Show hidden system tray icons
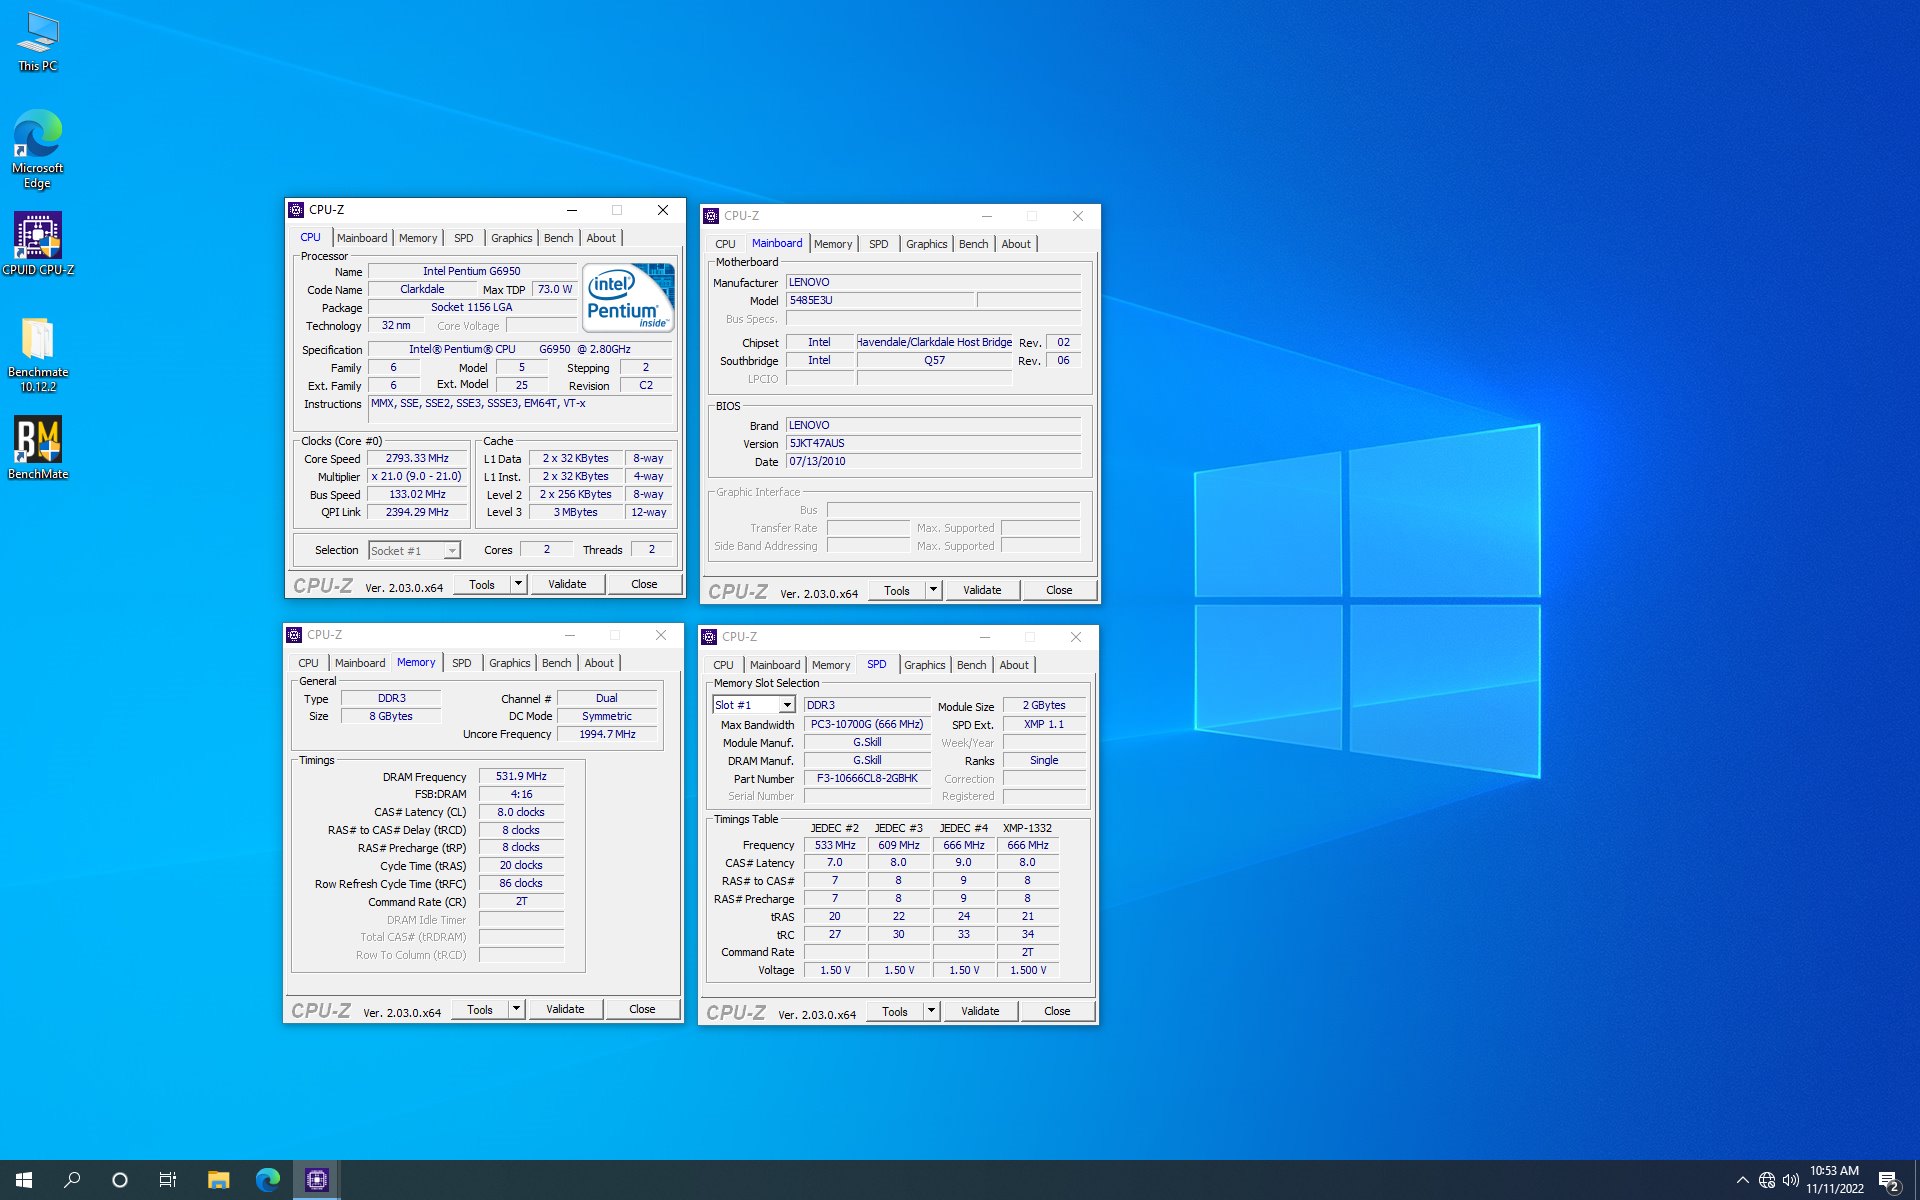The height and width of the screenshot is (1200, 1920). 1742,1180
